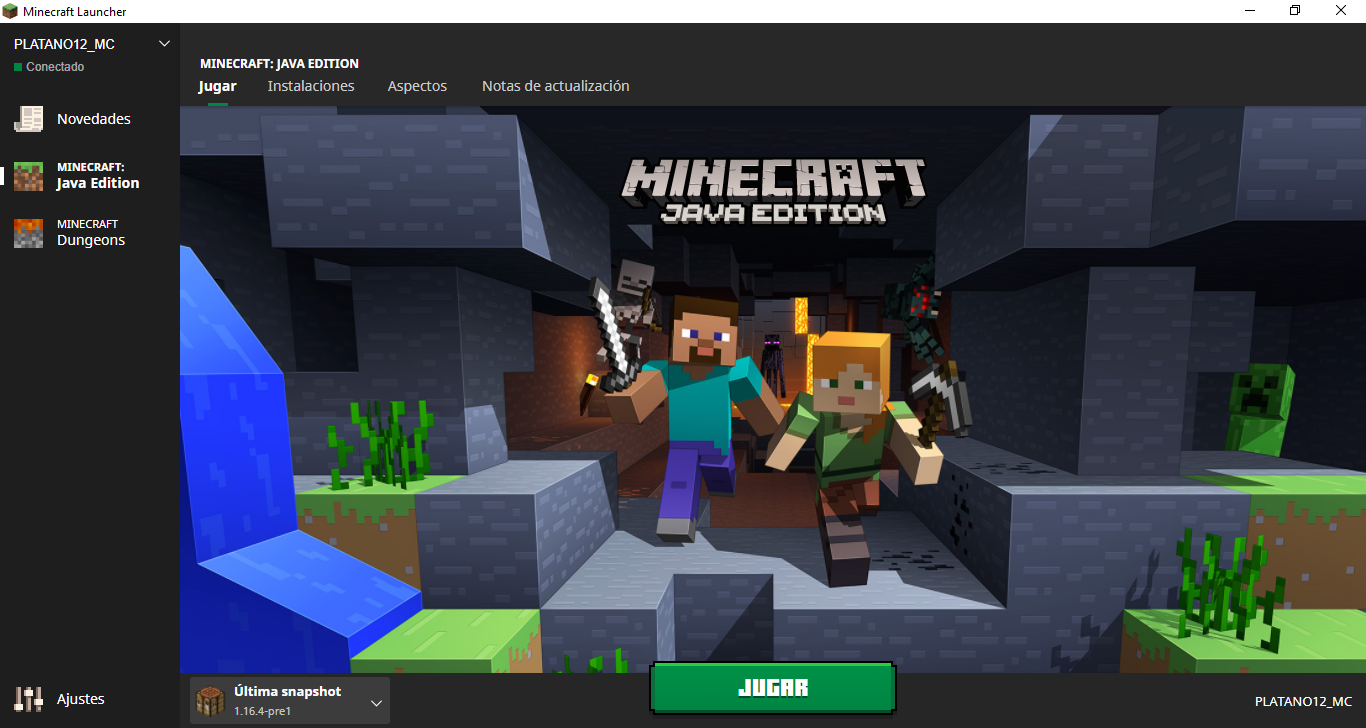
Task: Click the MINECRAFT: JAVA EDITION header title
Action: [x=279, y=63]
